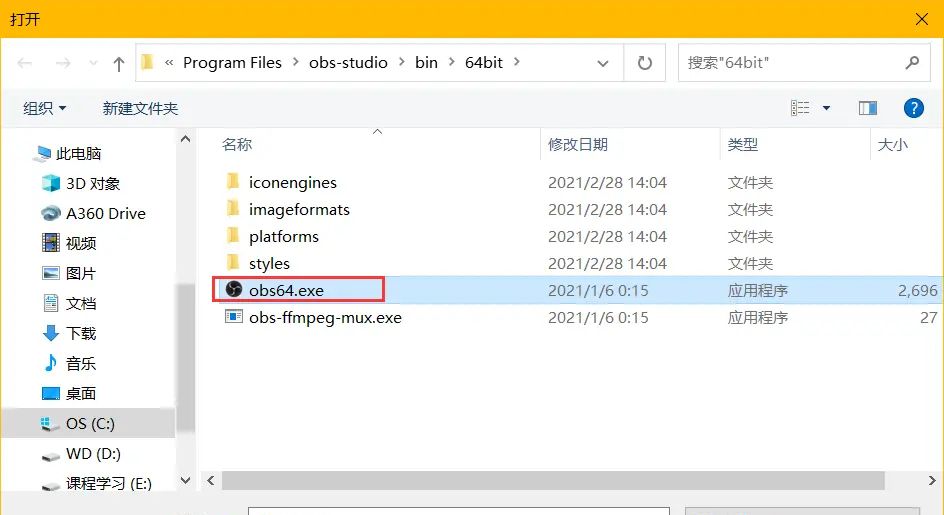
Task: Expand chevron after Program Files
Action: [x=296, y=62]
